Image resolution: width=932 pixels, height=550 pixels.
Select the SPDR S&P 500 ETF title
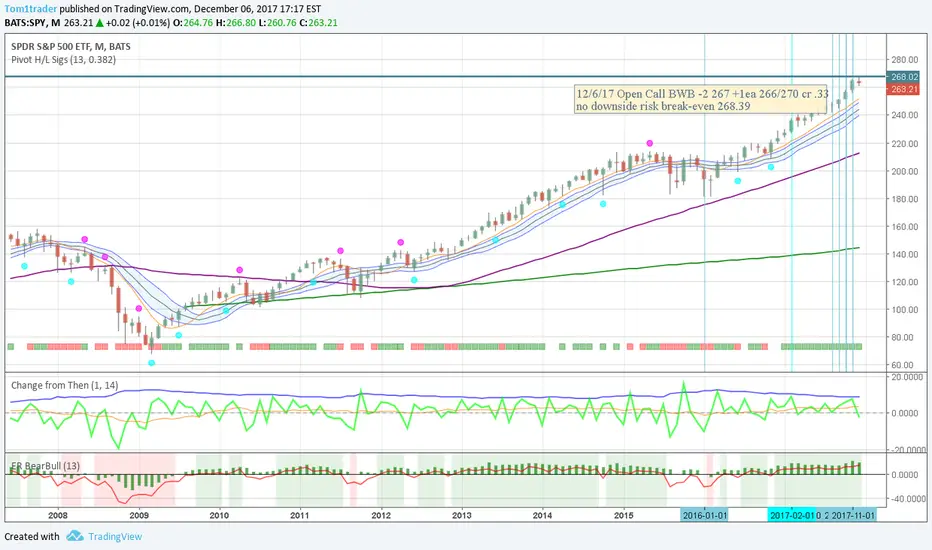point(71,46)
